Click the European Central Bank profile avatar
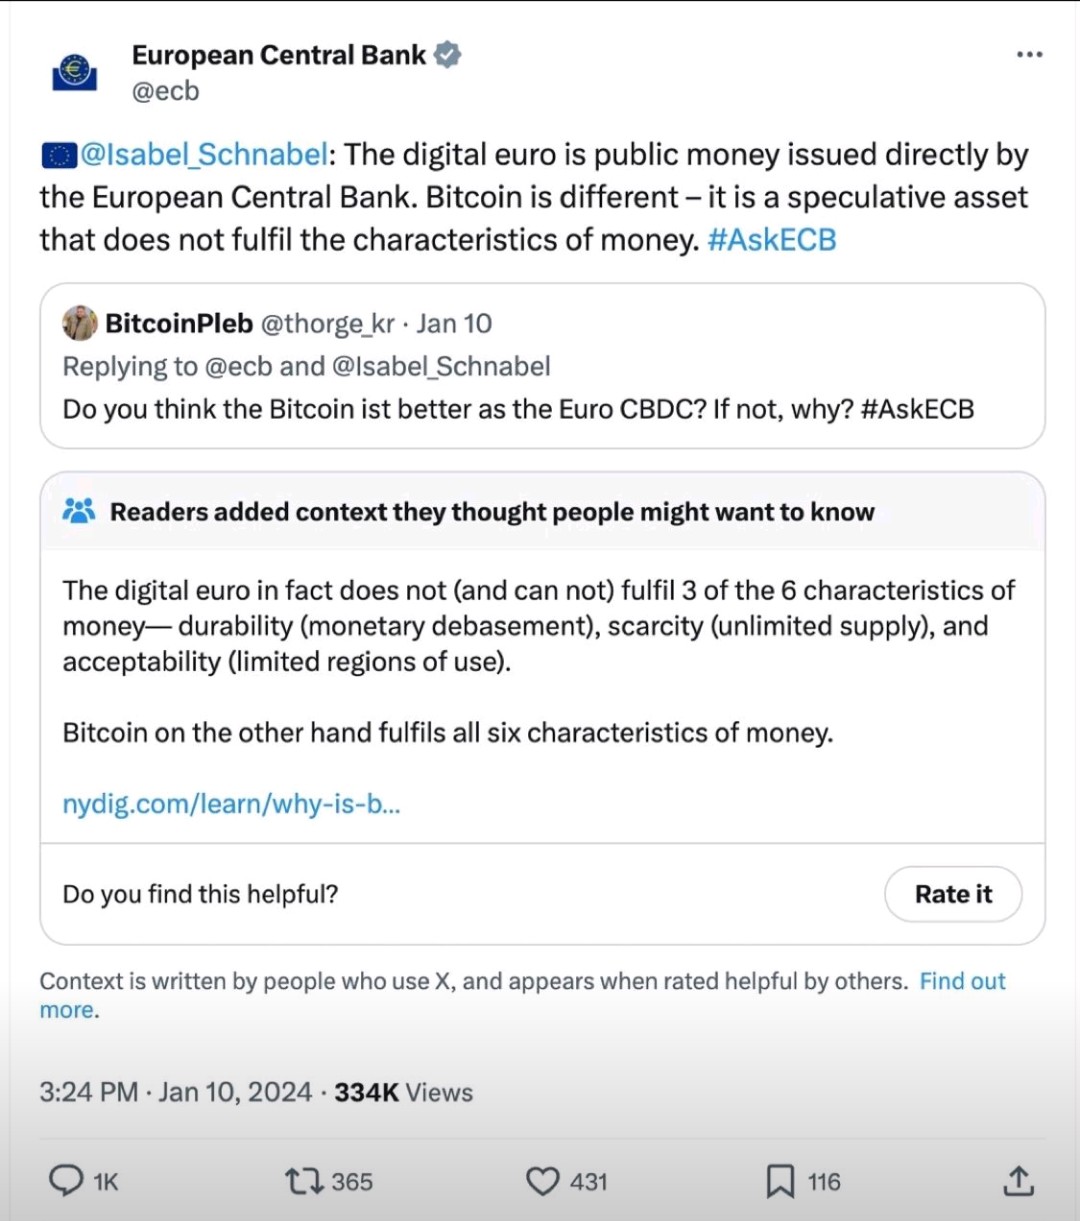The height and width of the screenshot is (1221, 1080). [x=74, y=72]
